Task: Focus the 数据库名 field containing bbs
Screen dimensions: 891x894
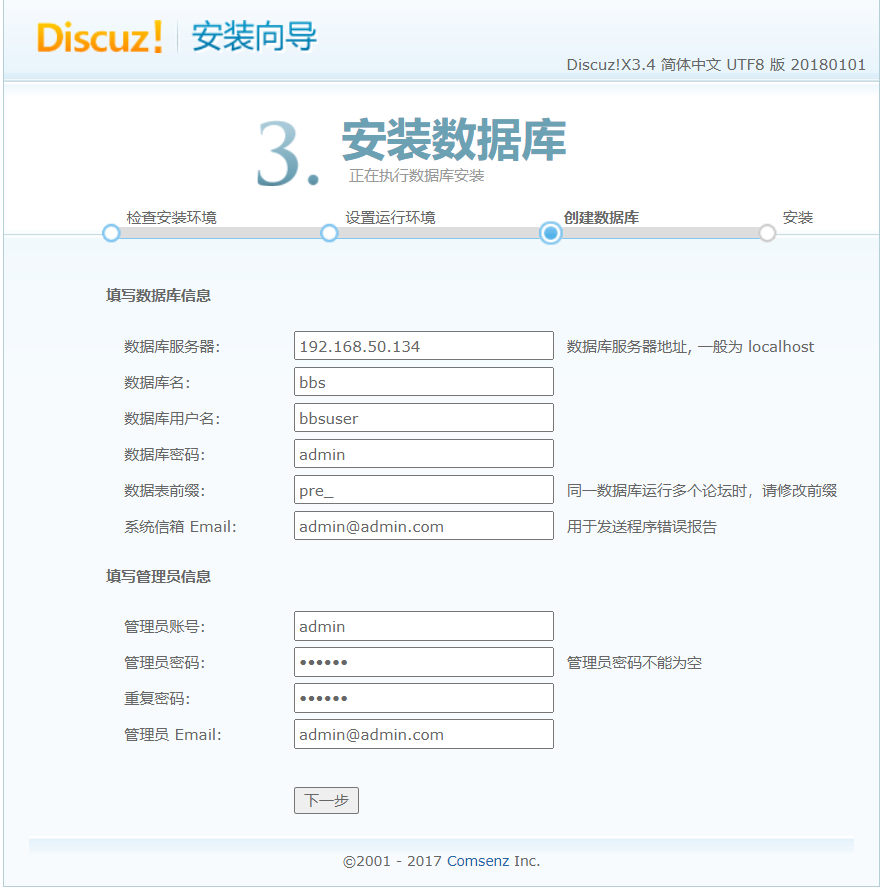Action: pyautogui.click(x=424, y=381)
